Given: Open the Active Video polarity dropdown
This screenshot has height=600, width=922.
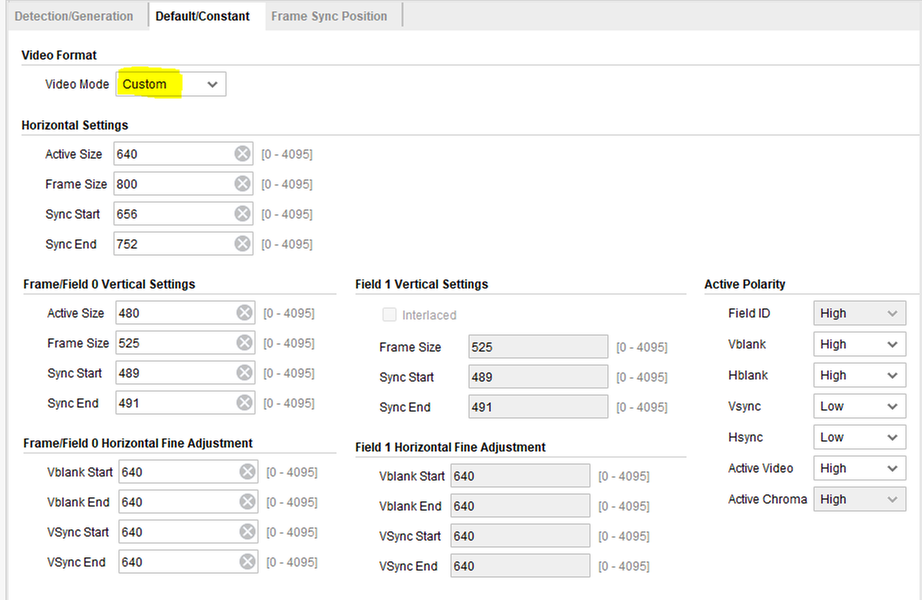Looking at the screenshot, I should (x=859, y=468).
